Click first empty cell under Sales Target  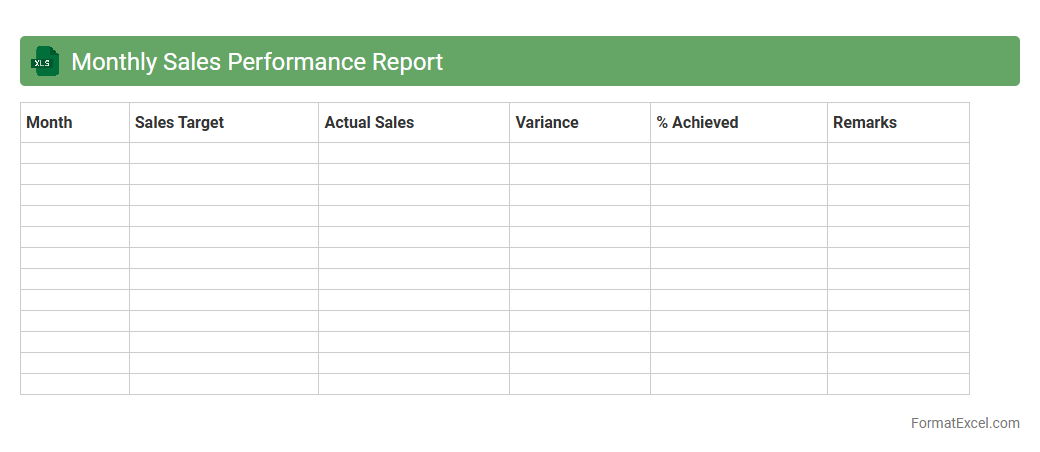tap(223, 153)
